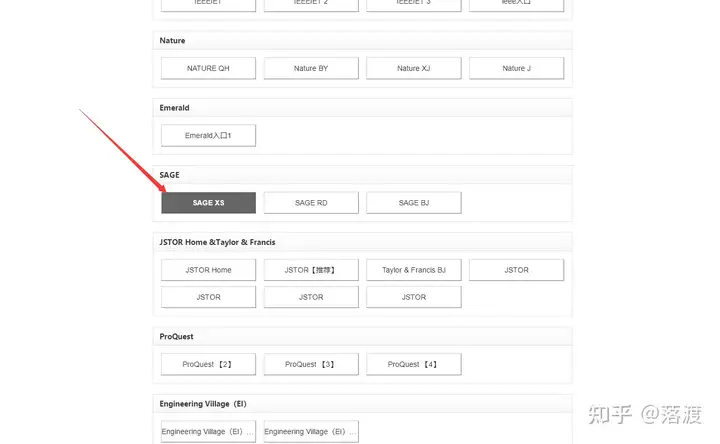Viewport: 720px width, 444px height.
Task: Click the Emerald section heading
Action: click(174, 108)
